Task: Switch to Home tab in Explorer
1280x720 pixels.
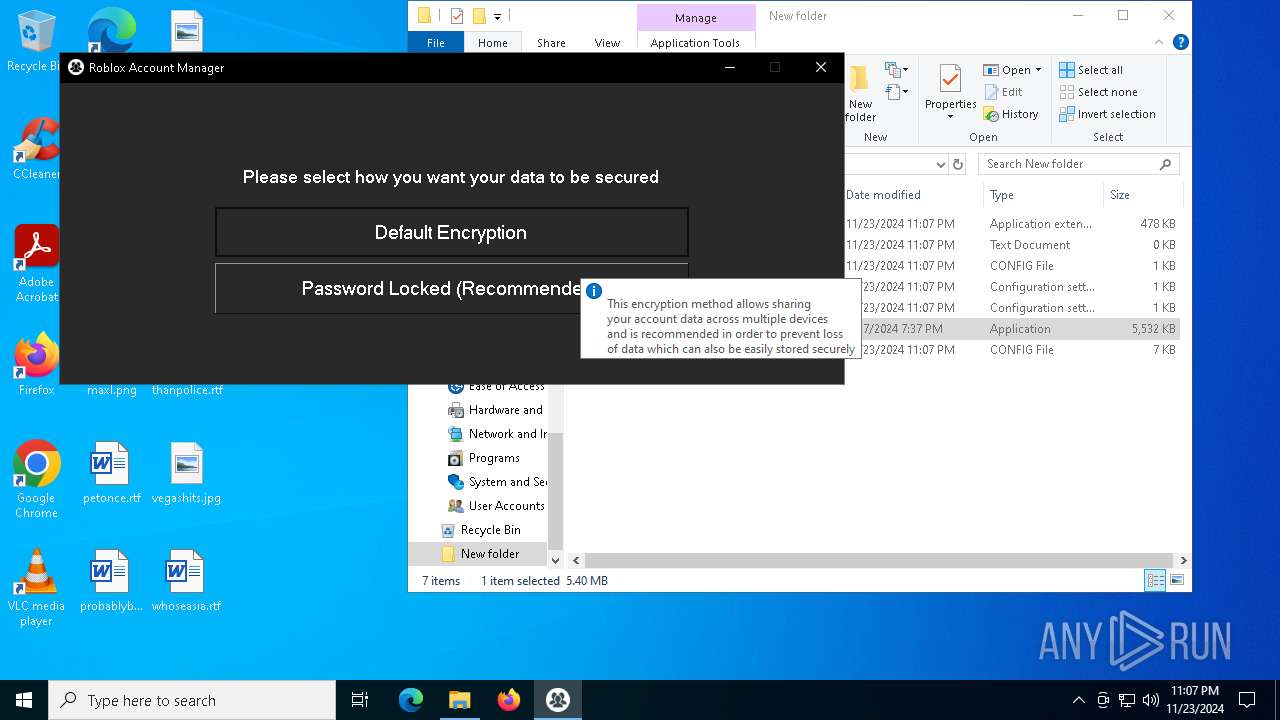Action: [492, 43]
